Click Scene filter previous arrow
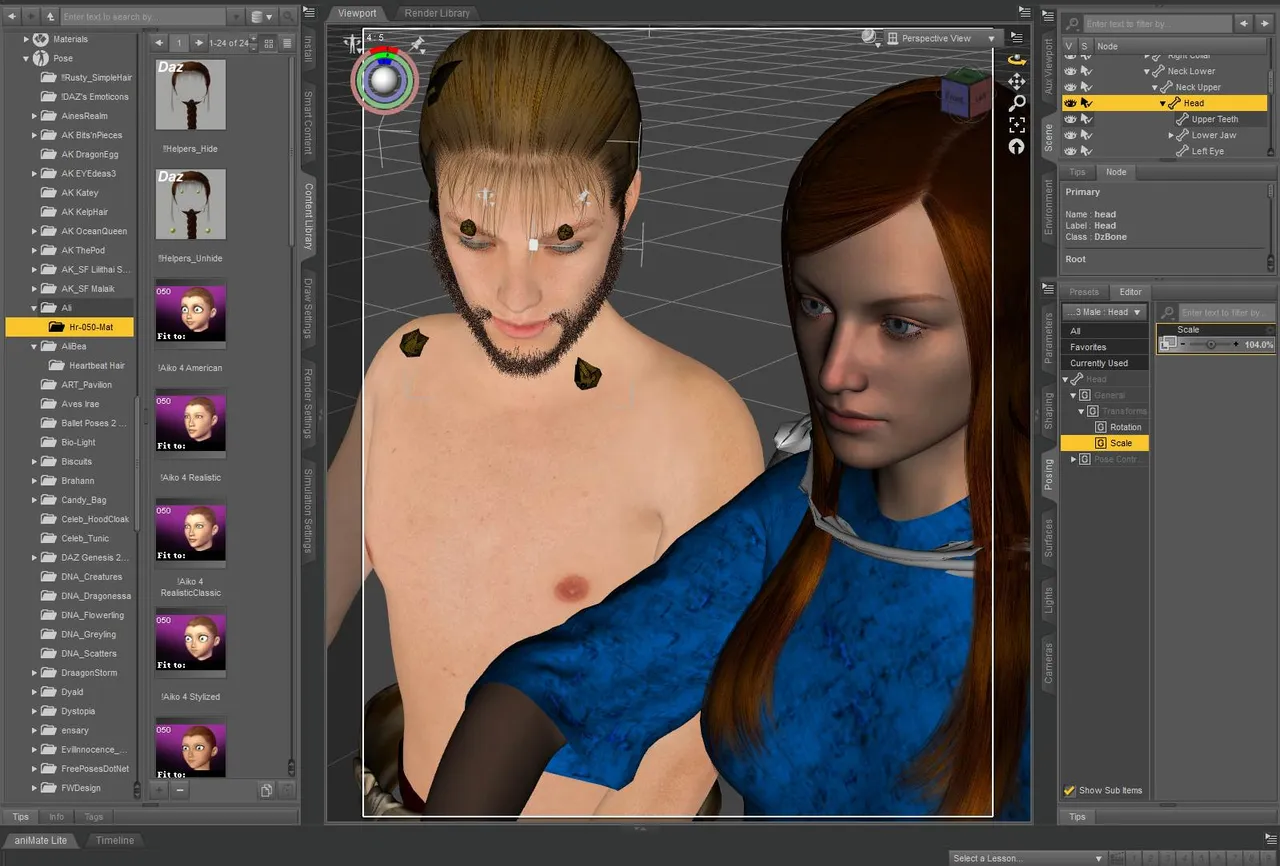Screen dimensions: 1280x866 1243,23
